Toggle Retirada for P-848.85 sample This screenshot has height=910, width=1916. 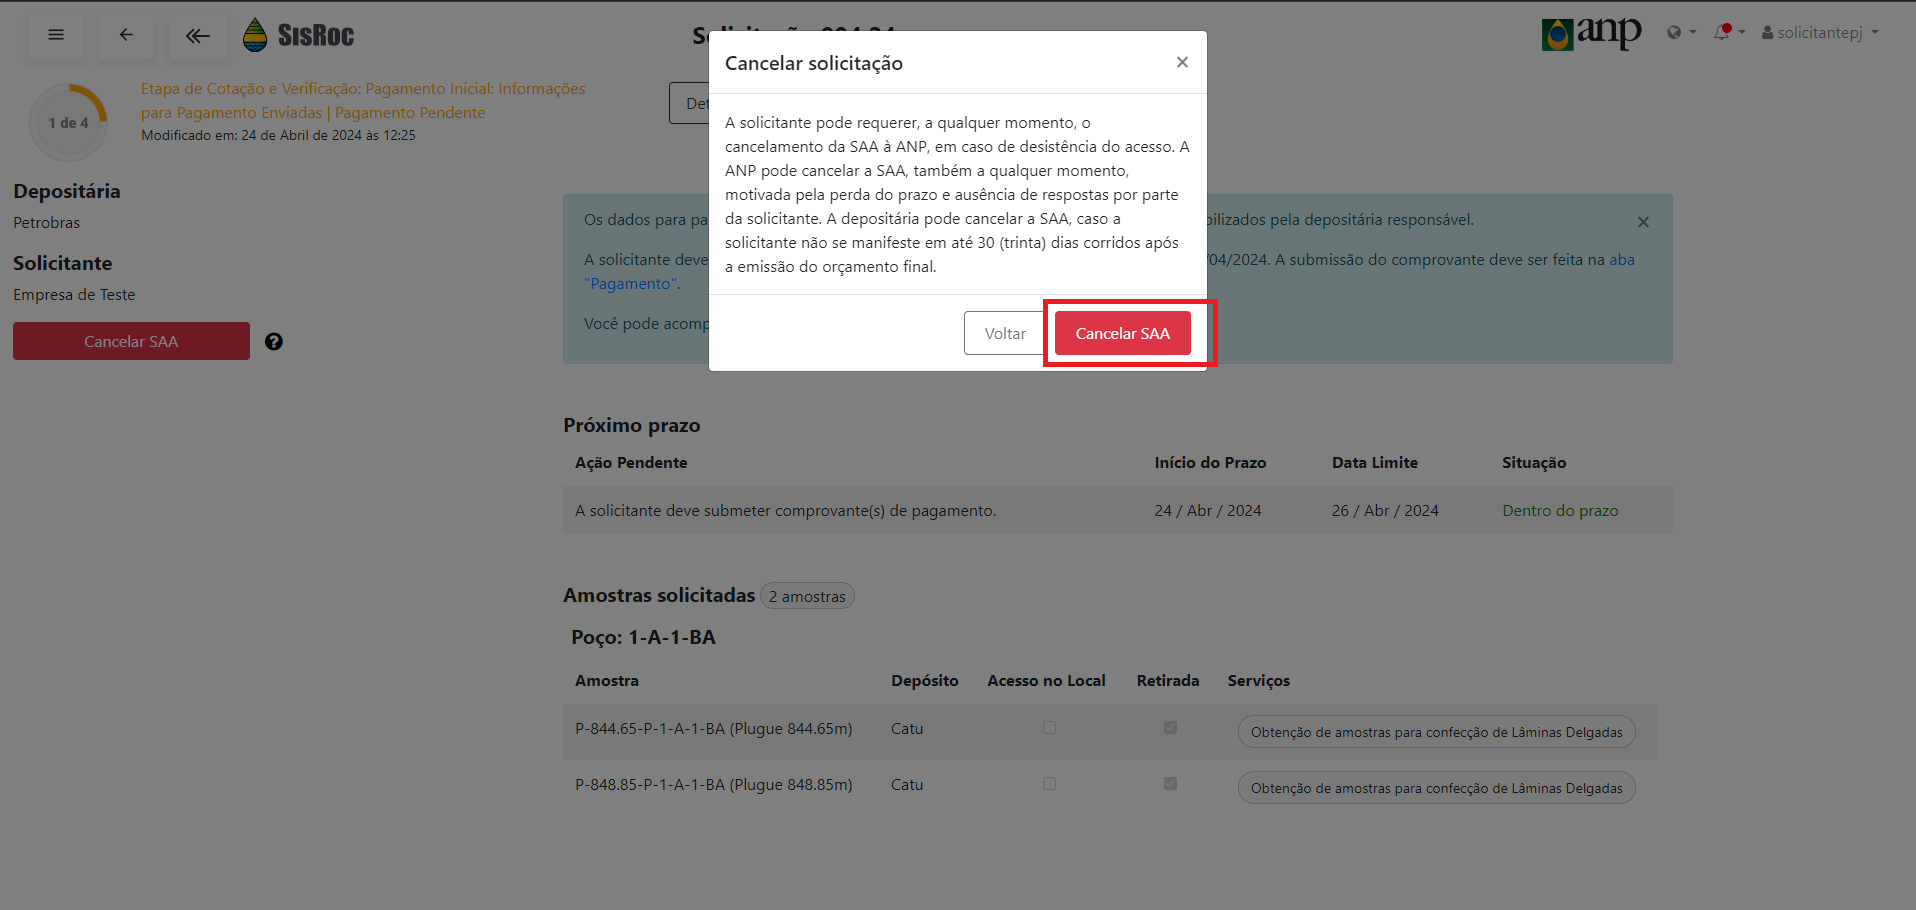[1170, 784]
